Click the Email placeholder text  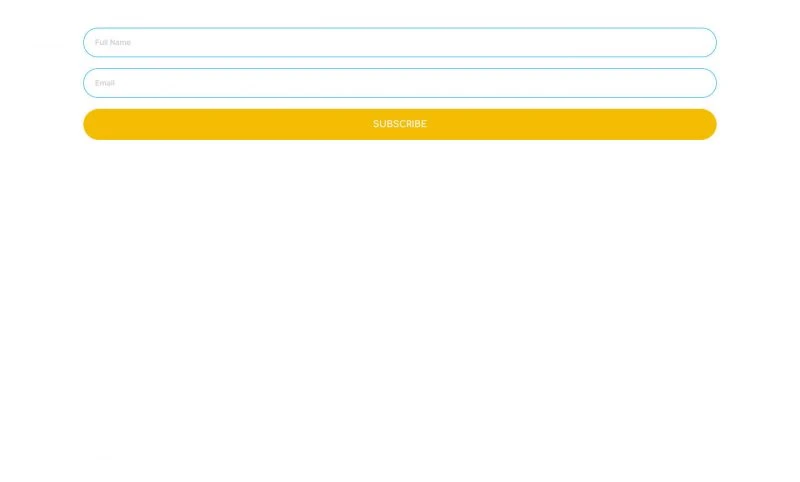(x=105, y=83)
